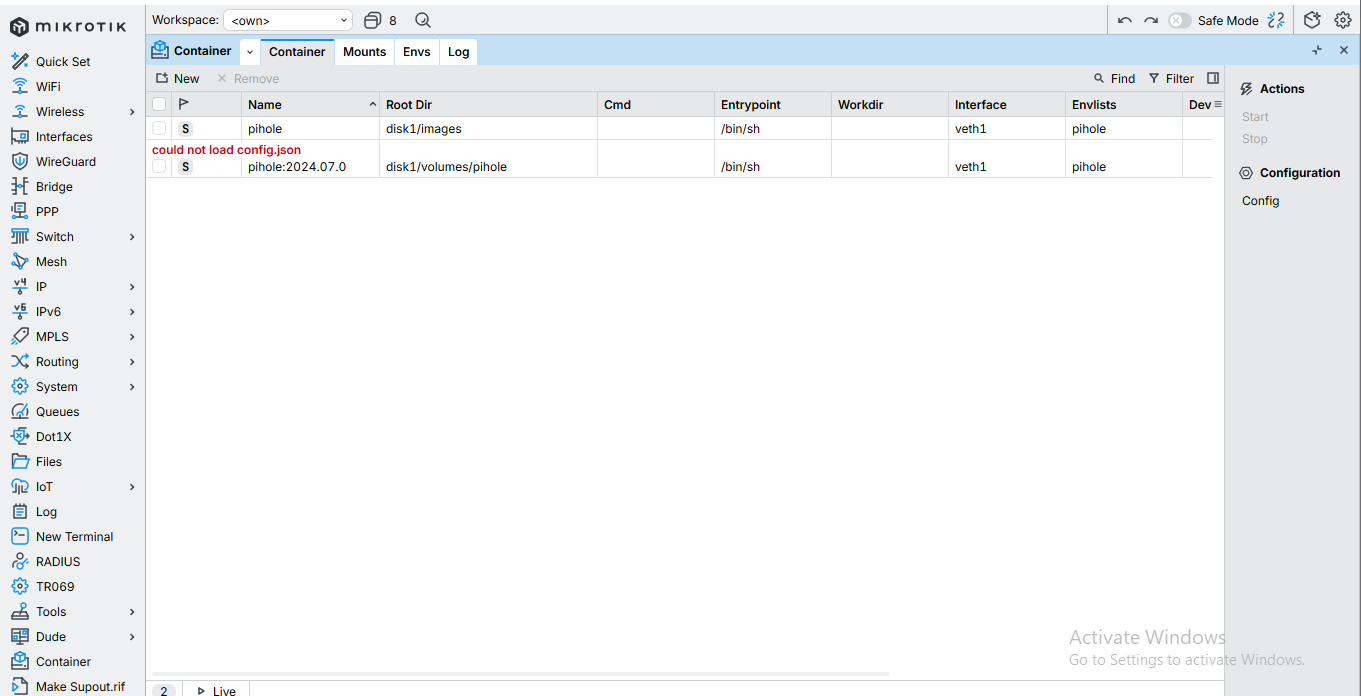Expand the Tools submenu

coord(132,612)
